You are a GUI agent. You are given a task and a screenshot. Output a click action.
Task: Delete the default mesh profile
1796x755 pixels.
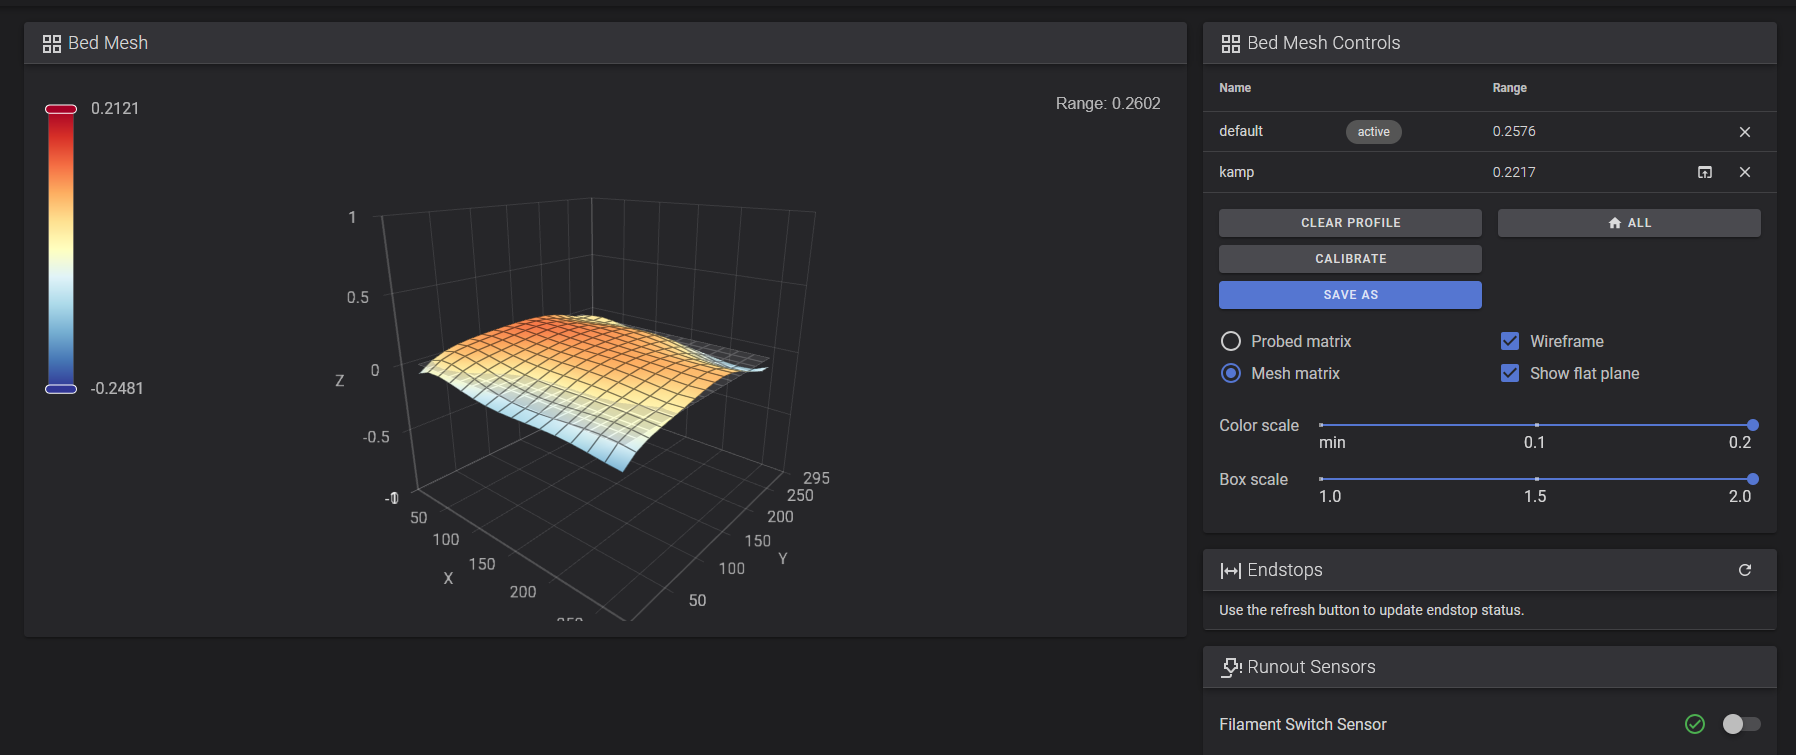1744,132
